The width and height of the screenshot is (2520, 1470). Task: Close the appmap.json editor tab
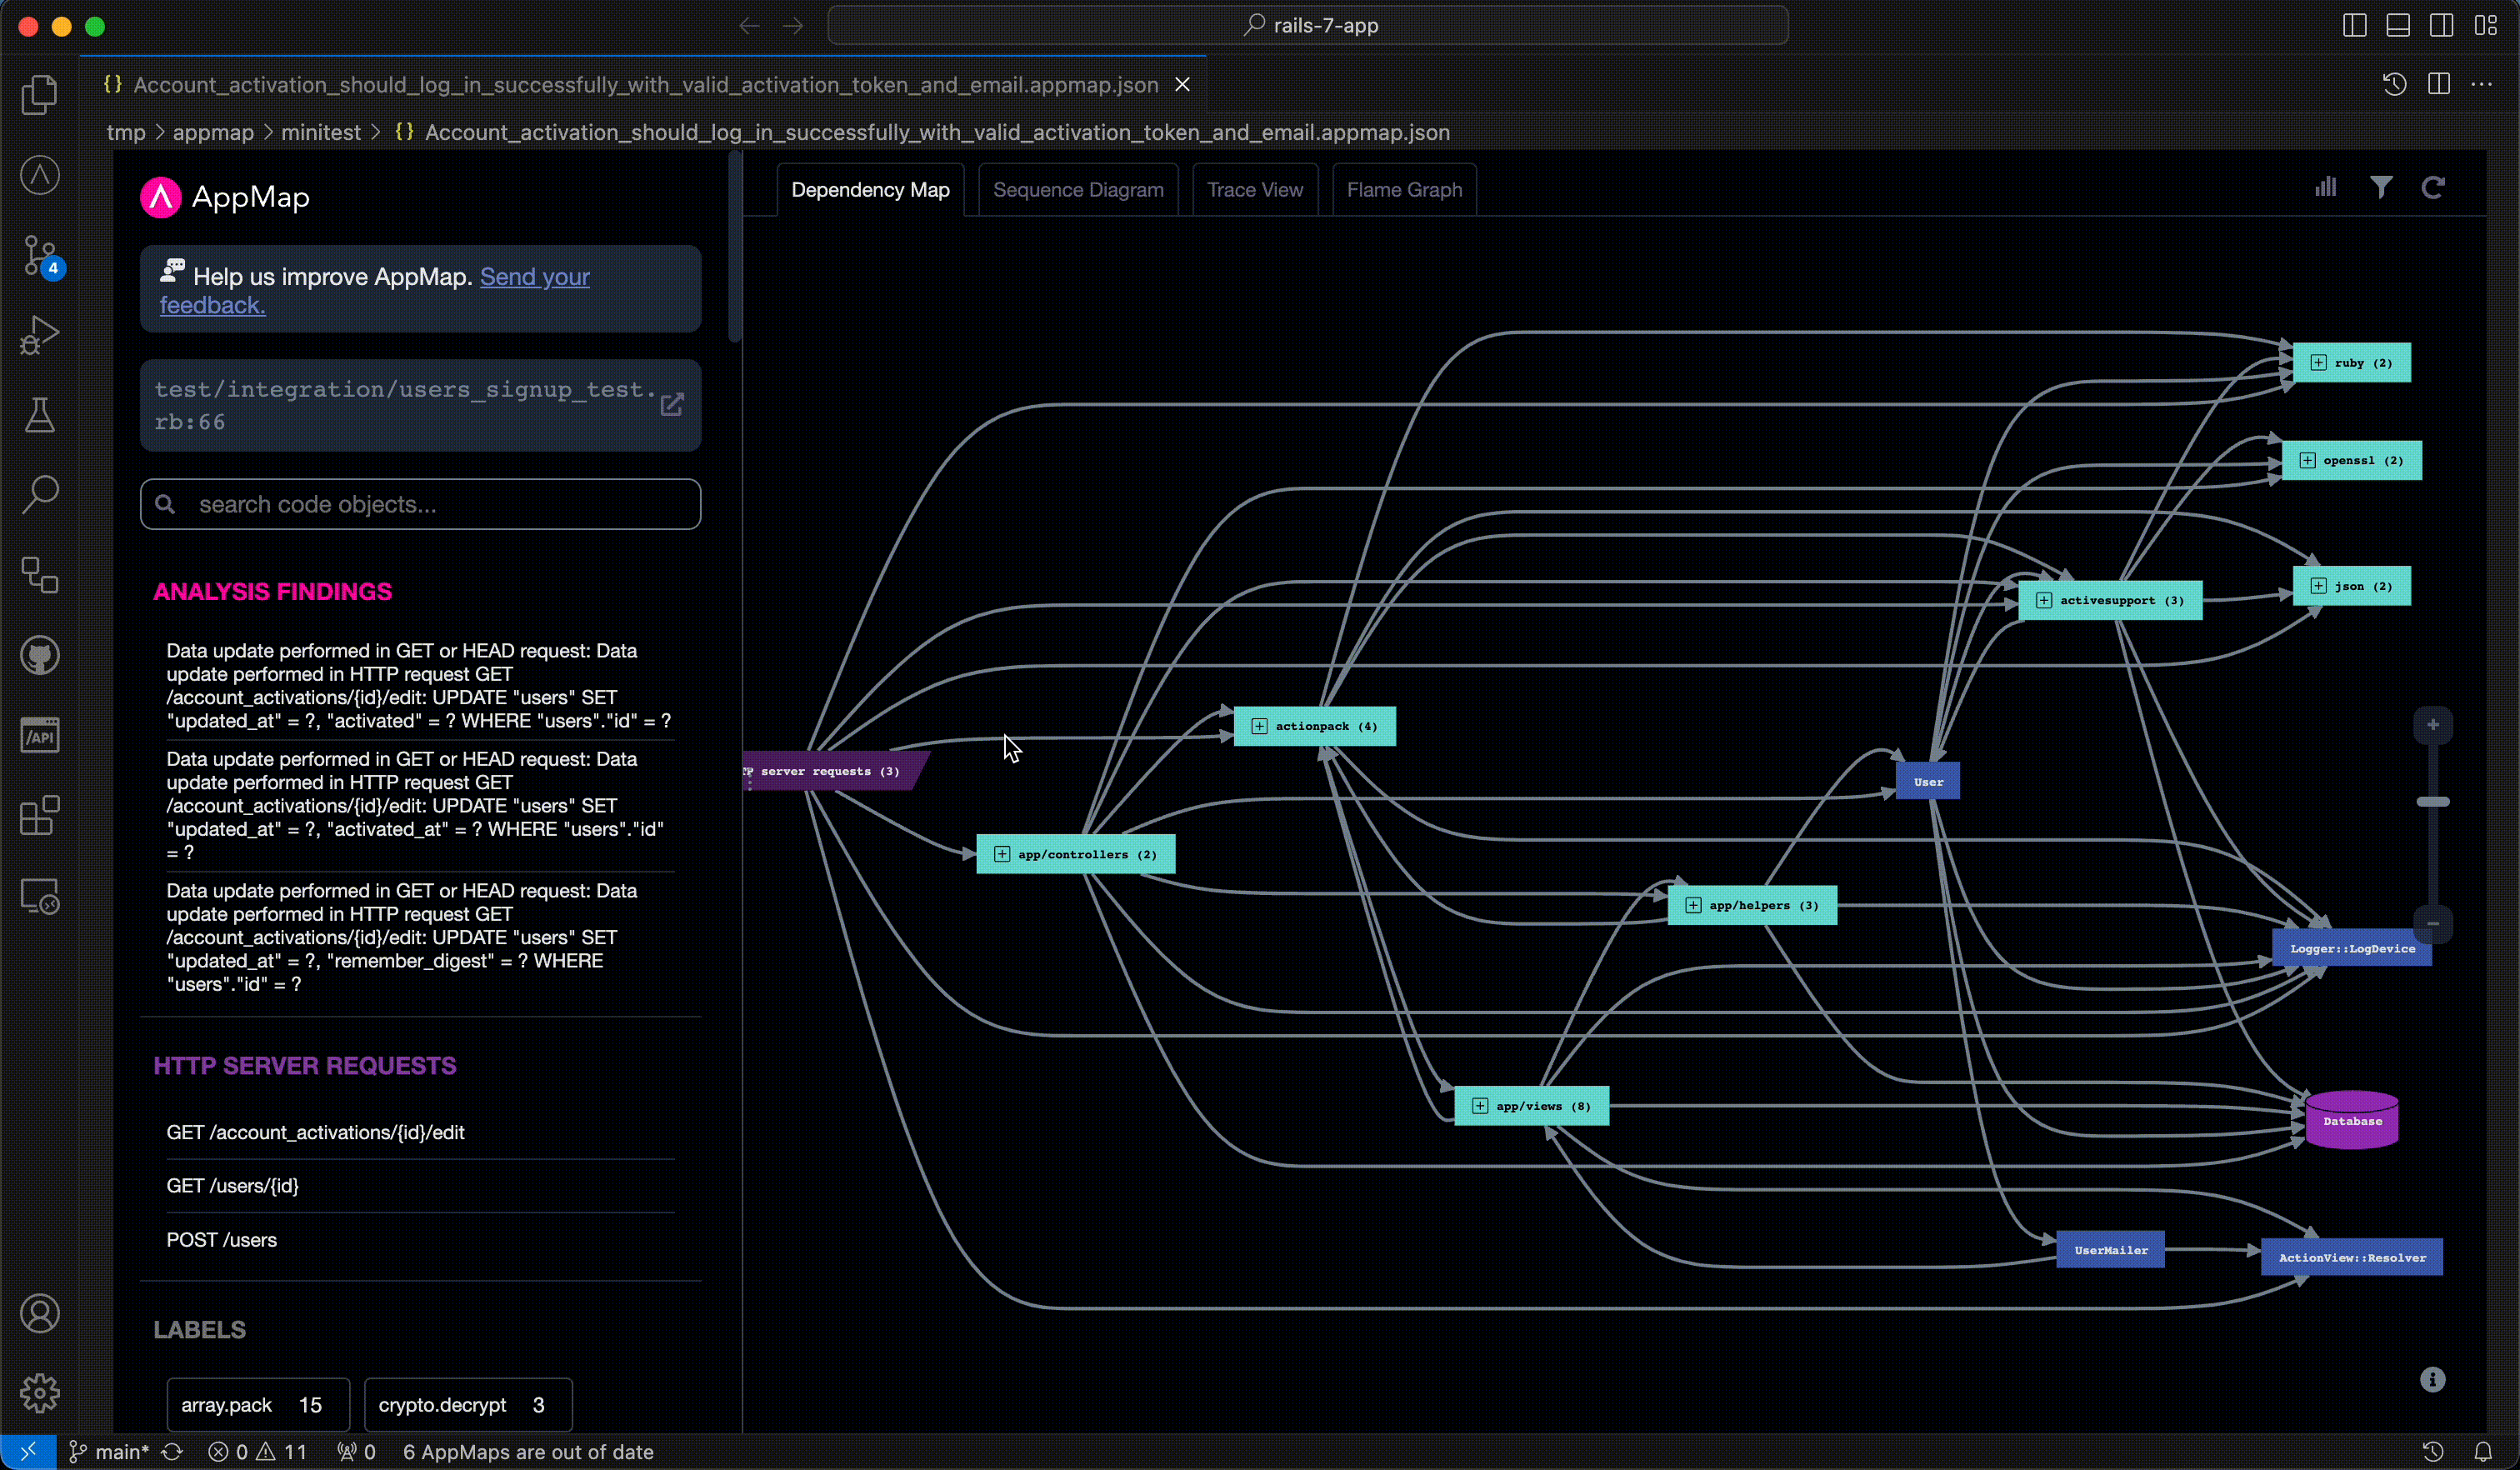tap(1182, 85)
